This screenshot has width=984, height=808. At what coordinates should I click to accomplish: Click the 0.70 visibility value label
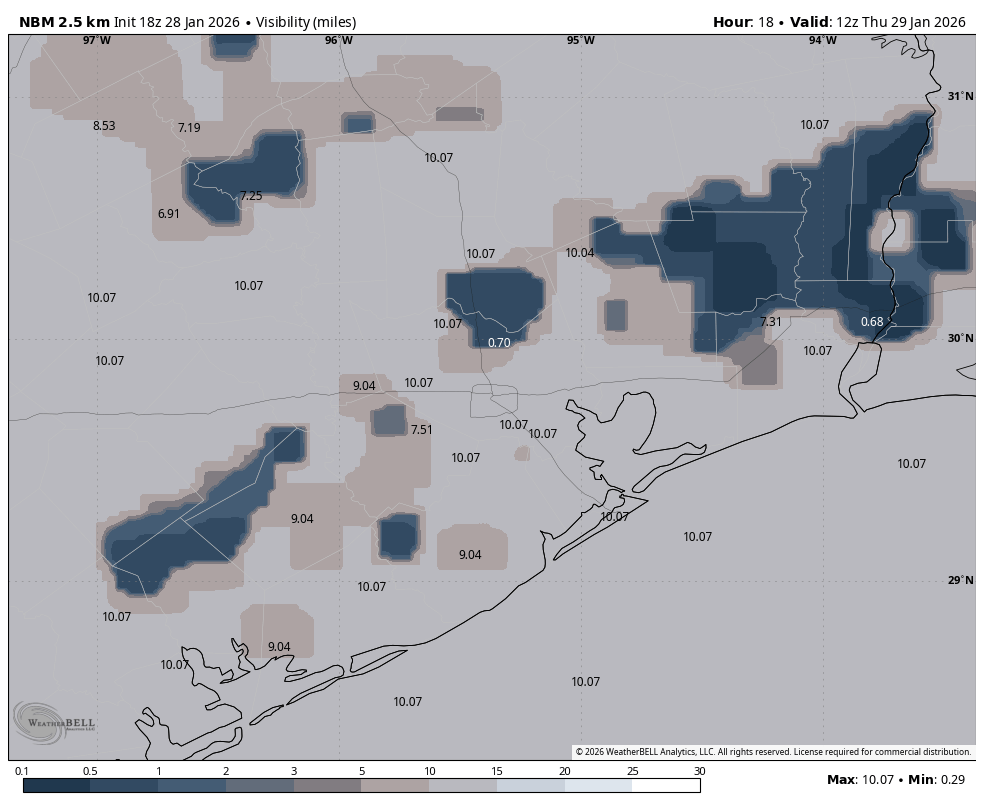tap(499, 343)
